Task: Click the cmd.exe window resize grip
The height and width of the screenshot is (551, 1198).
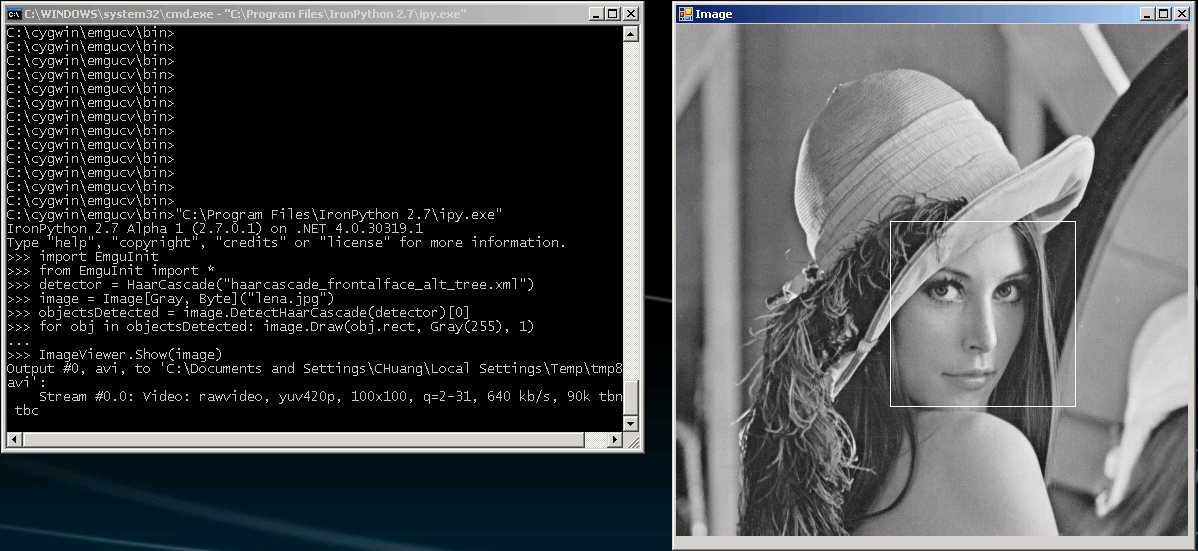Action: tap(631, 440)
